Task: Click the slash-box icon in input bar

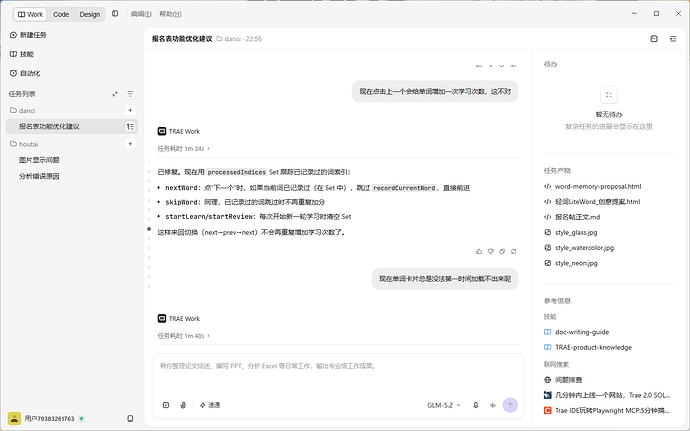Action: click(166, 405)
